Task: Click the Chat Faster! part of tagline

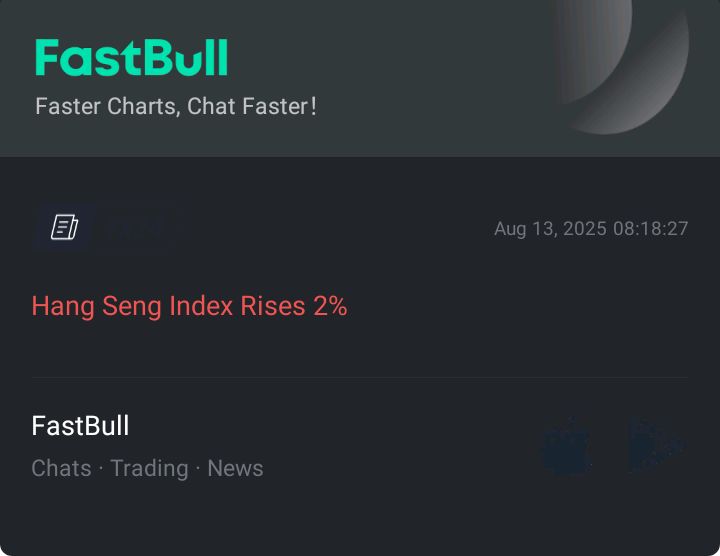Action: coord(252,107)
